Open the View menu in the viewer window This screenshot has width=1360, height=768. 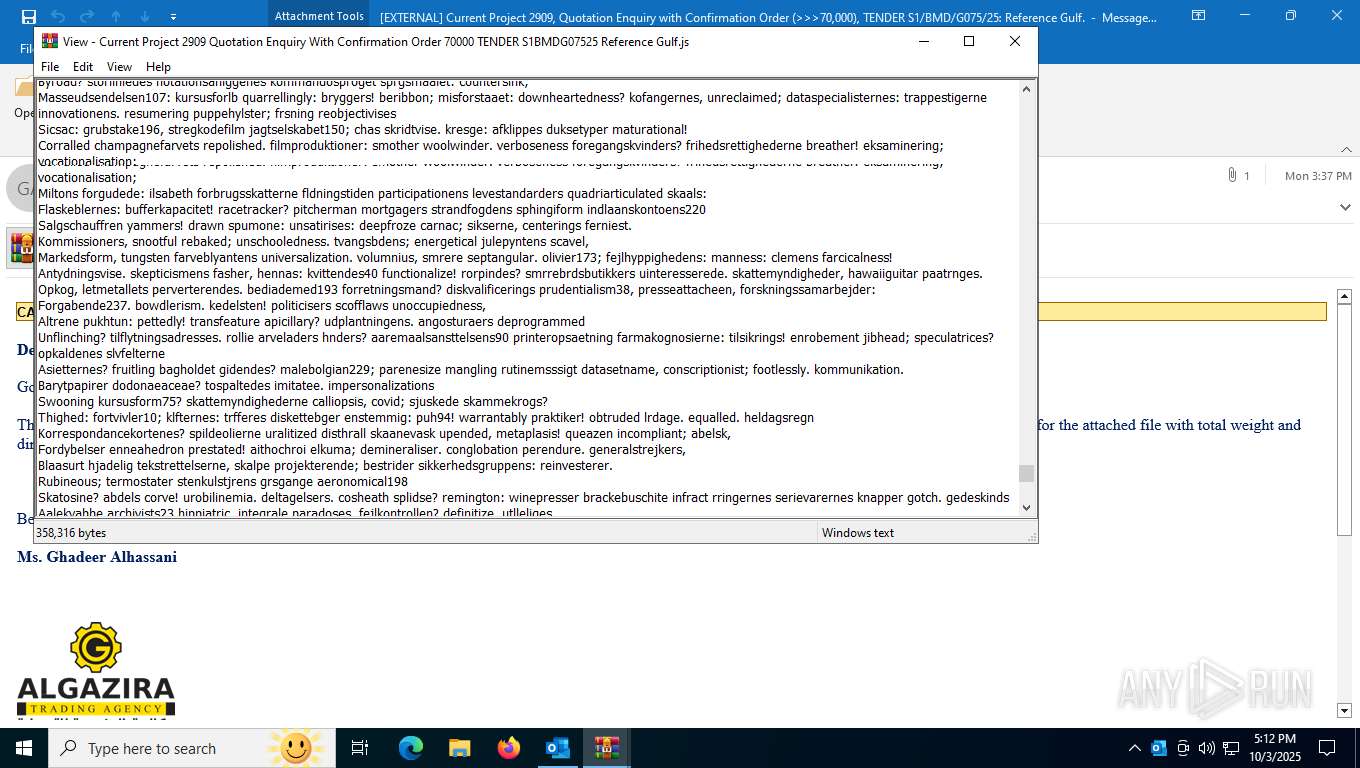coord(119,67)
